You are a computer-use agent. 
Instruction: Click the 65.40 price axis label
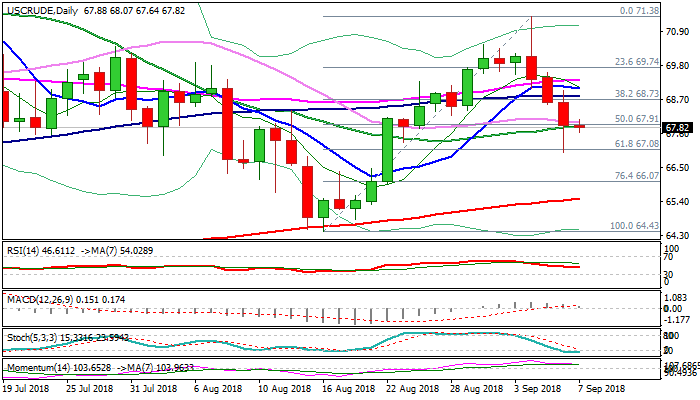click(678, 201)
